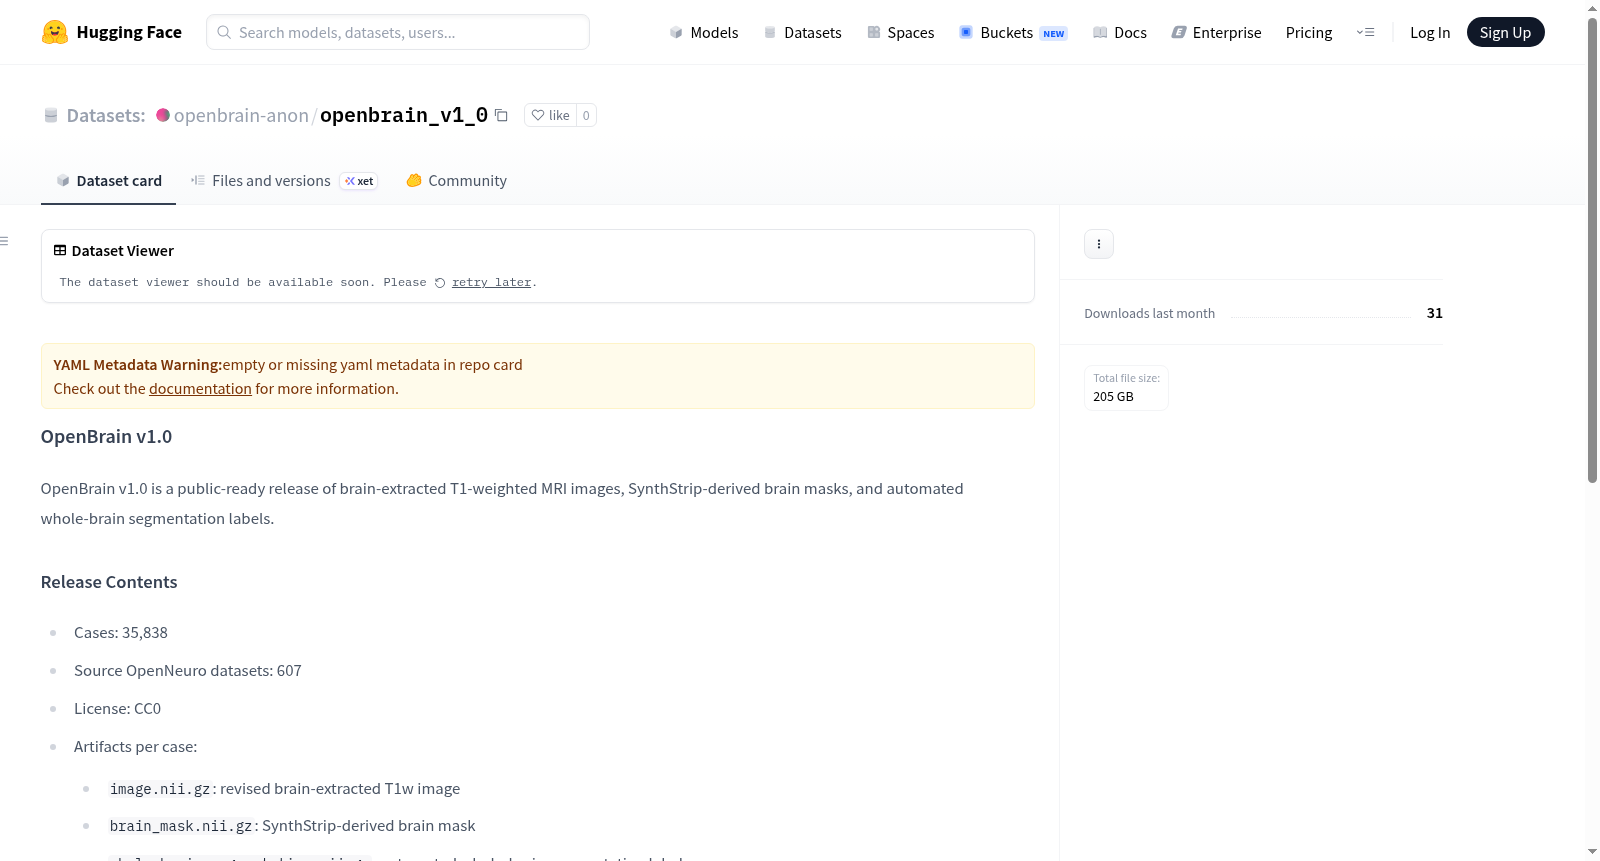Image resolution: width=1600 pixels, height=861 pixels.
Task: Switch to the Community tab
Action: point(456,181)
